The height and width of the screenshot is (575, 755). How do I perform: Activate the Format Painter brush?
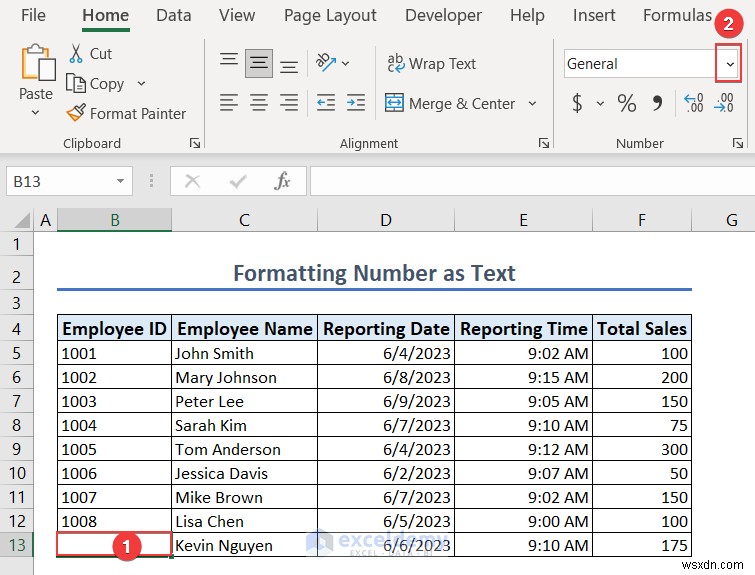point(76,113)
